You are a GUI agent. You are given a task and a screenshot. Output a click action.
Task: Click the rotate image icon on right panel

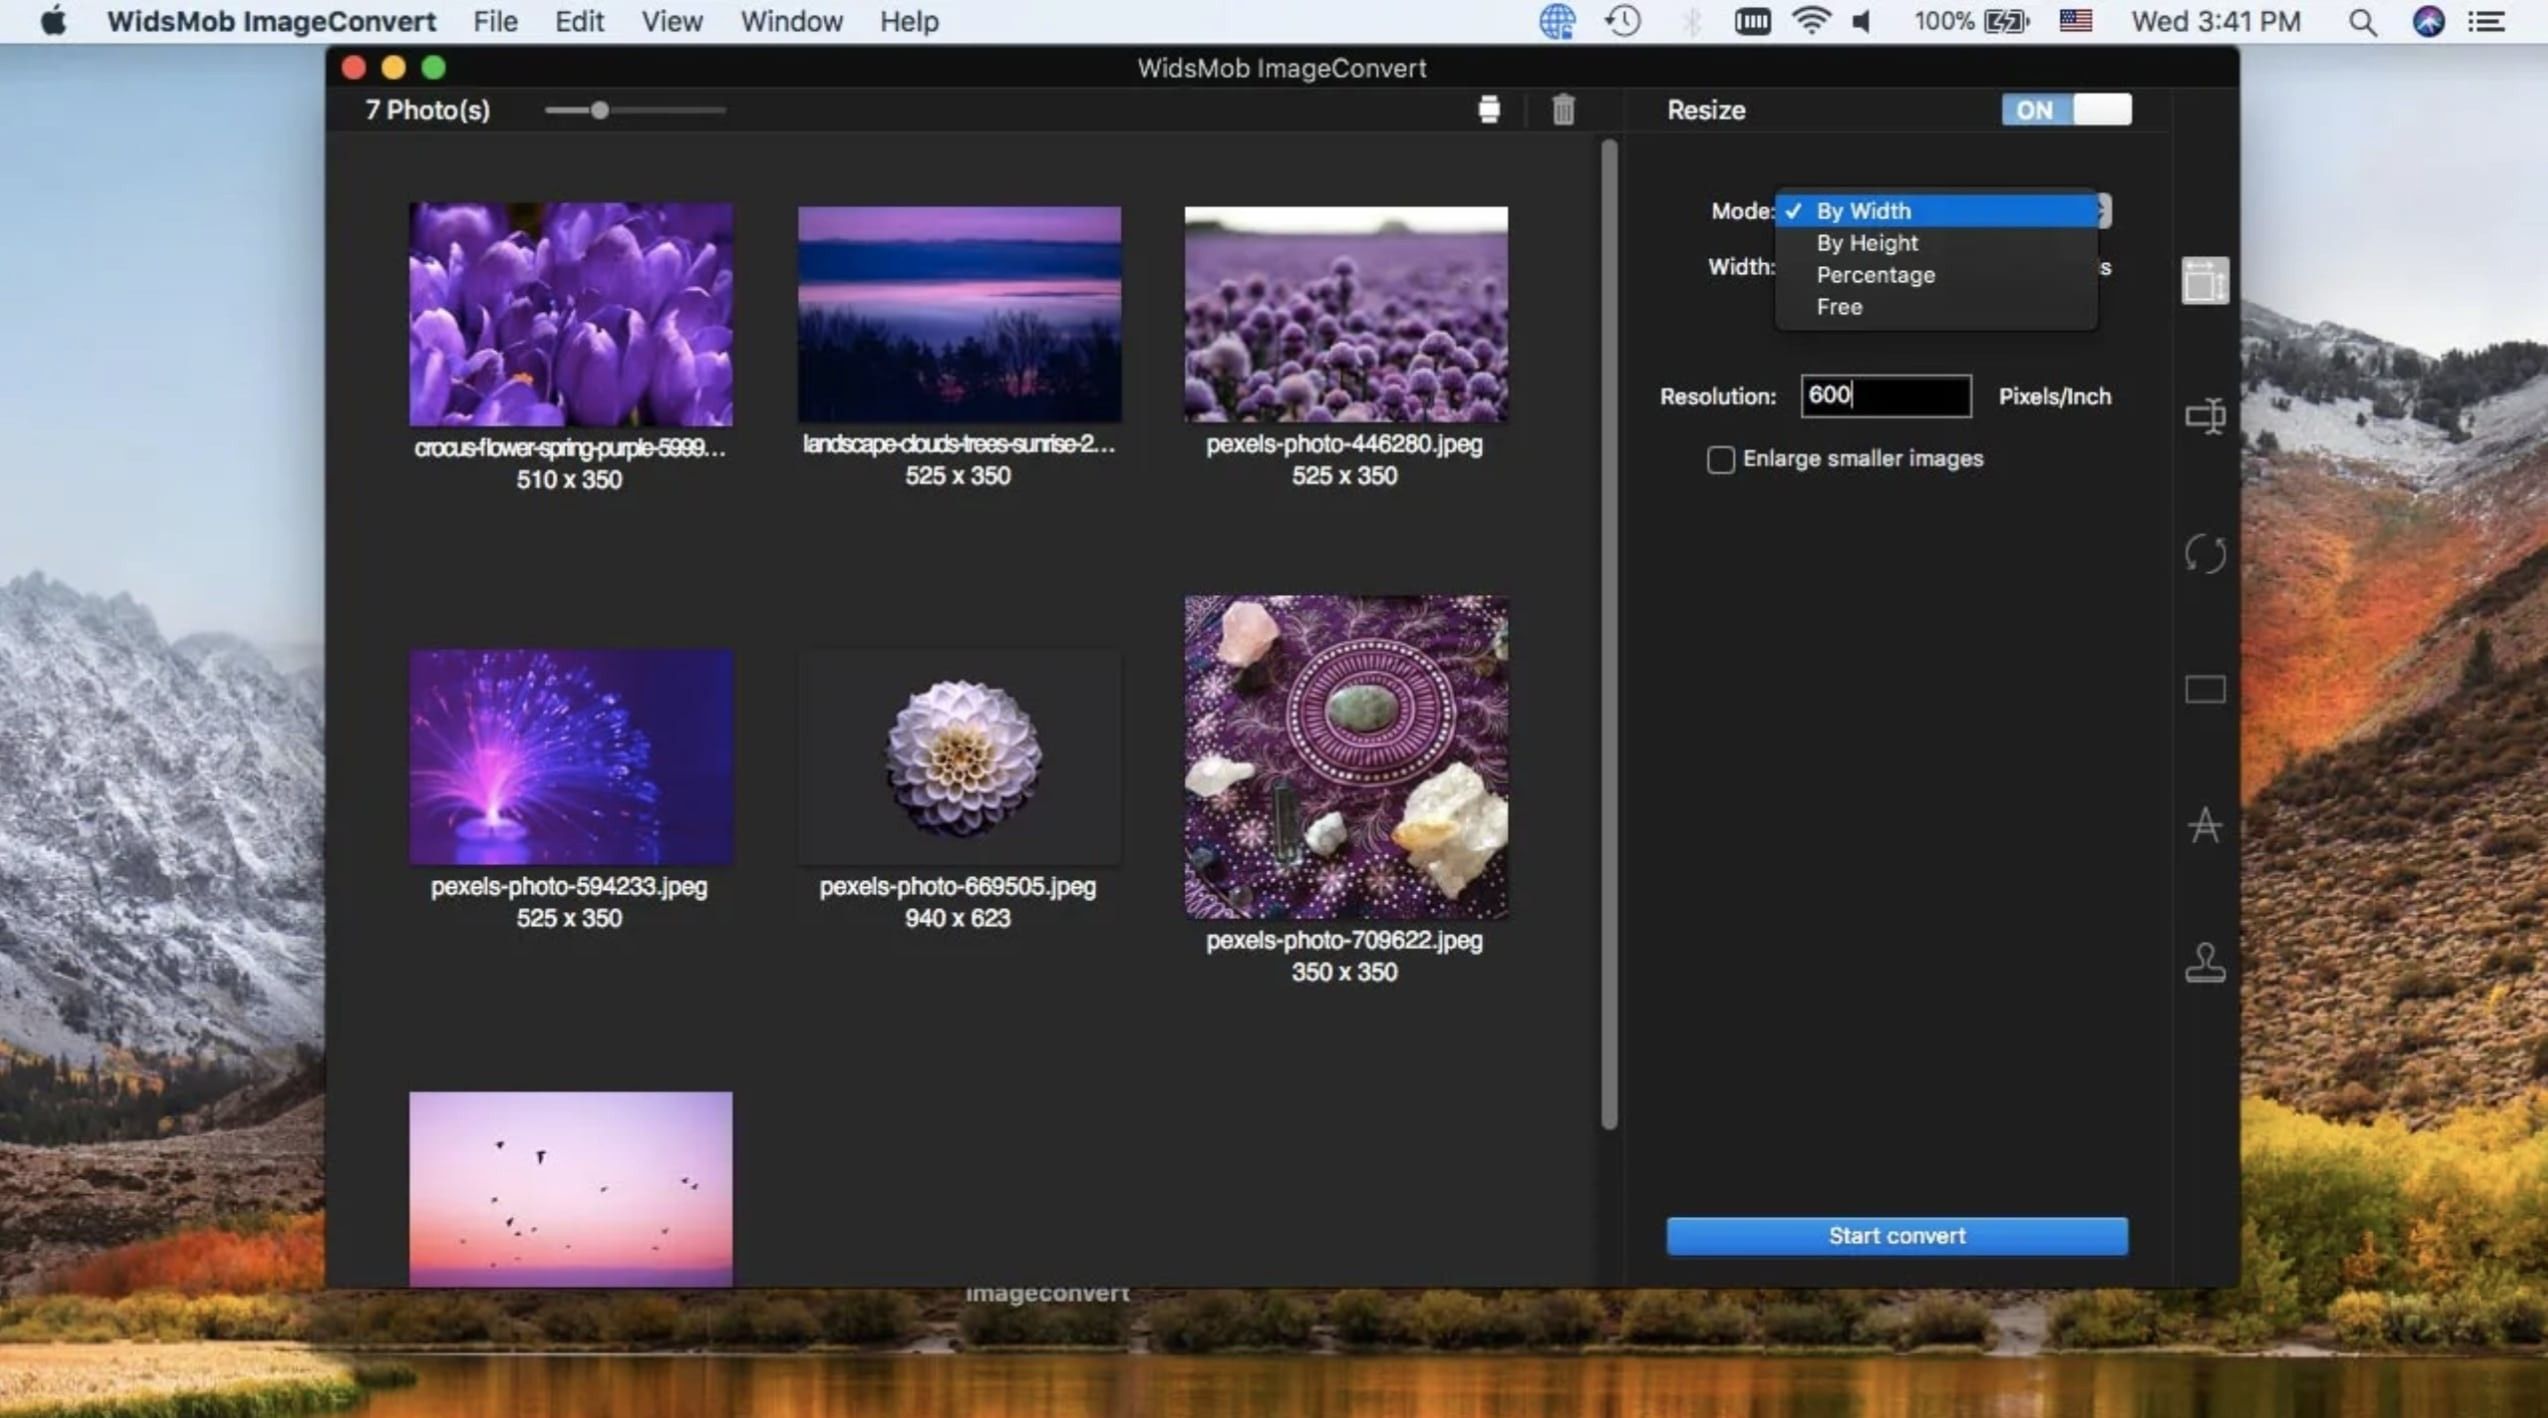click(x=2204, y=552)
